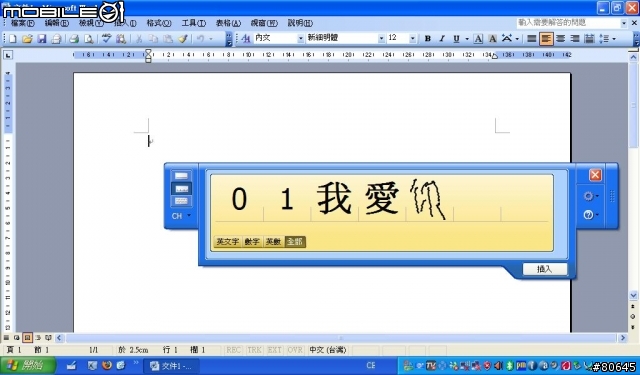The height and width of the screenshot is (375, 640).
Task: Toggle italic formatting
Action: 442,39
